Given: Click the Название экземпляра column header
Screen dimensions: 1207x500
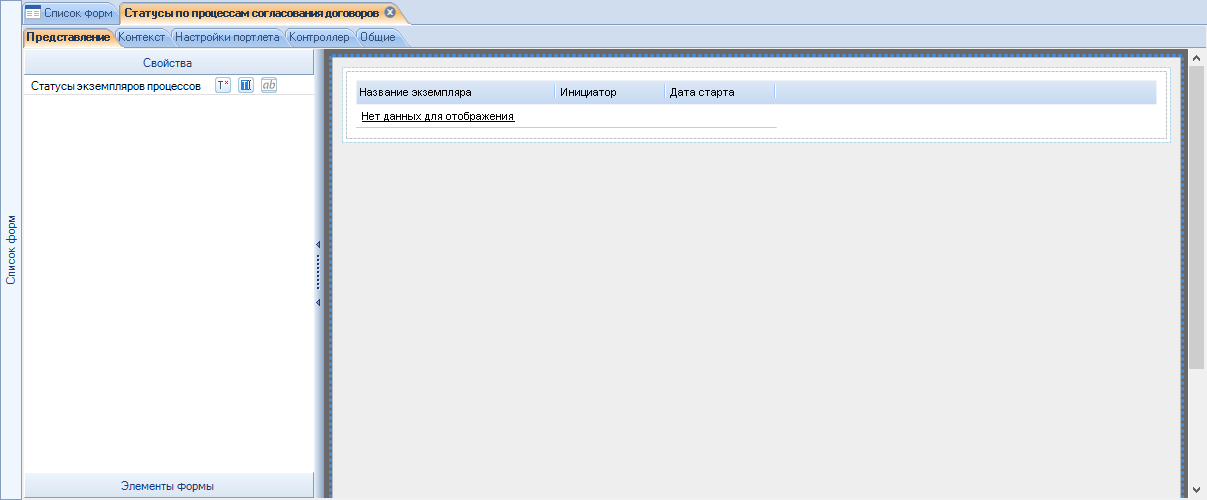Looking at the screenshot, I should tap(454, 92).
